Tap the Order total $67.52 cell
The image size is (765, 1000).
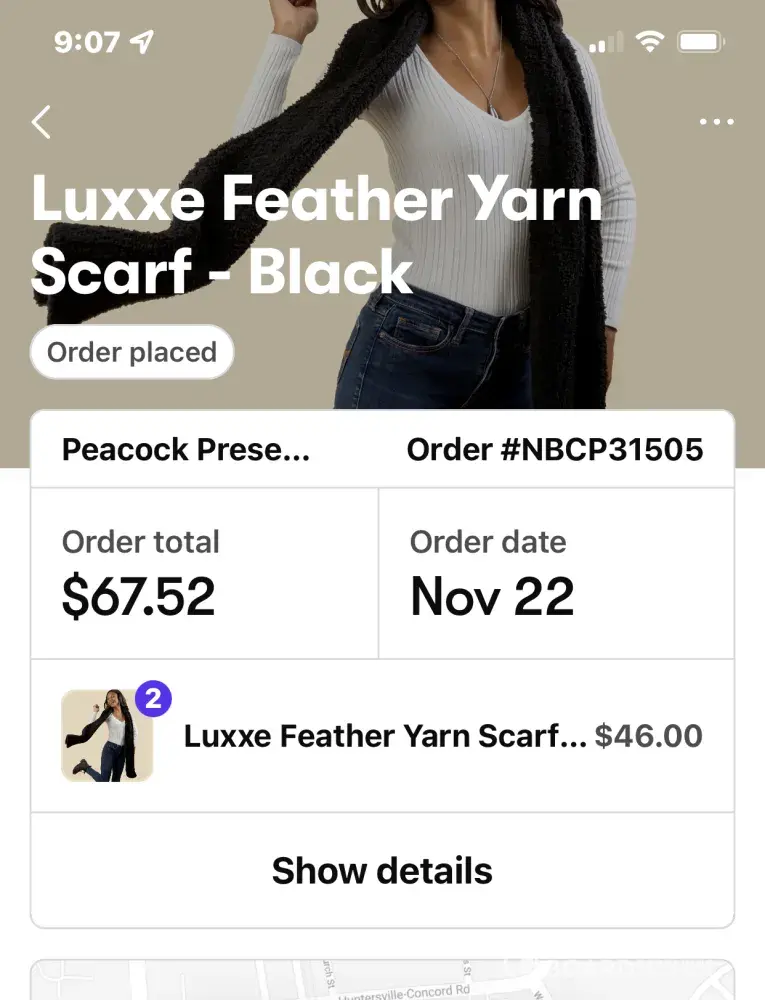click(x=205, y=573)
